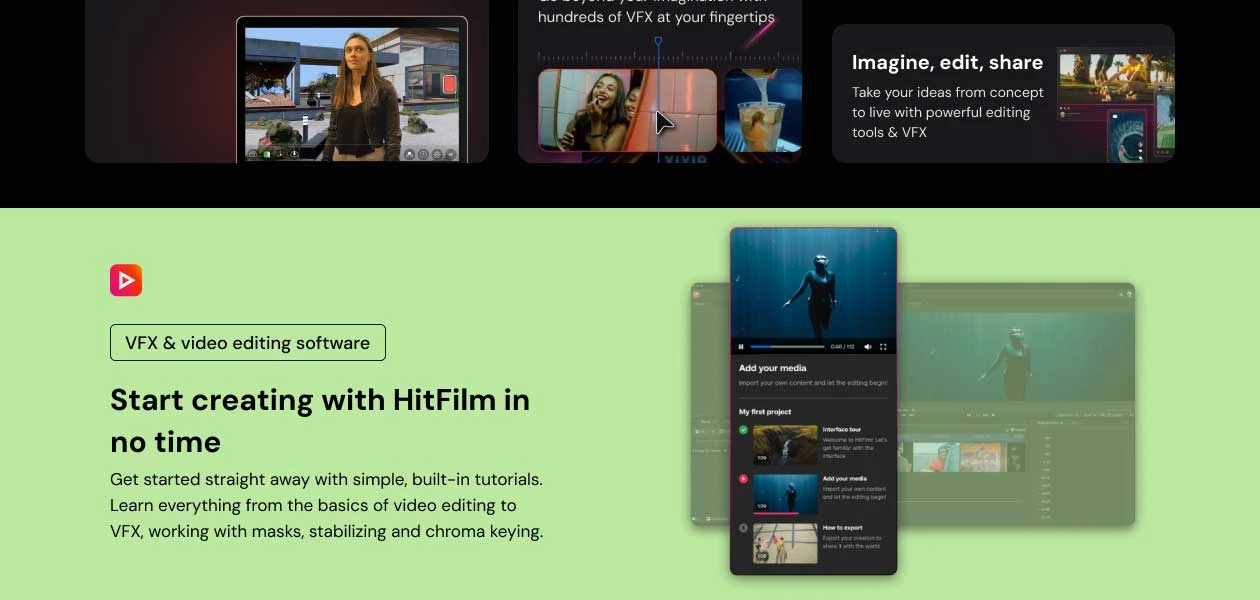Click the volume speaker icon on video

click(867, 346)
